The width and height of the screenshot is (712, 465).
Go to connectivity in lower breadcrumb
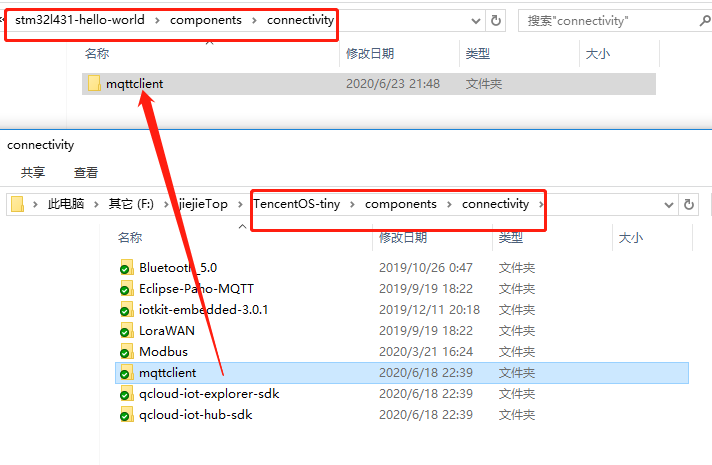coord(495,204)
